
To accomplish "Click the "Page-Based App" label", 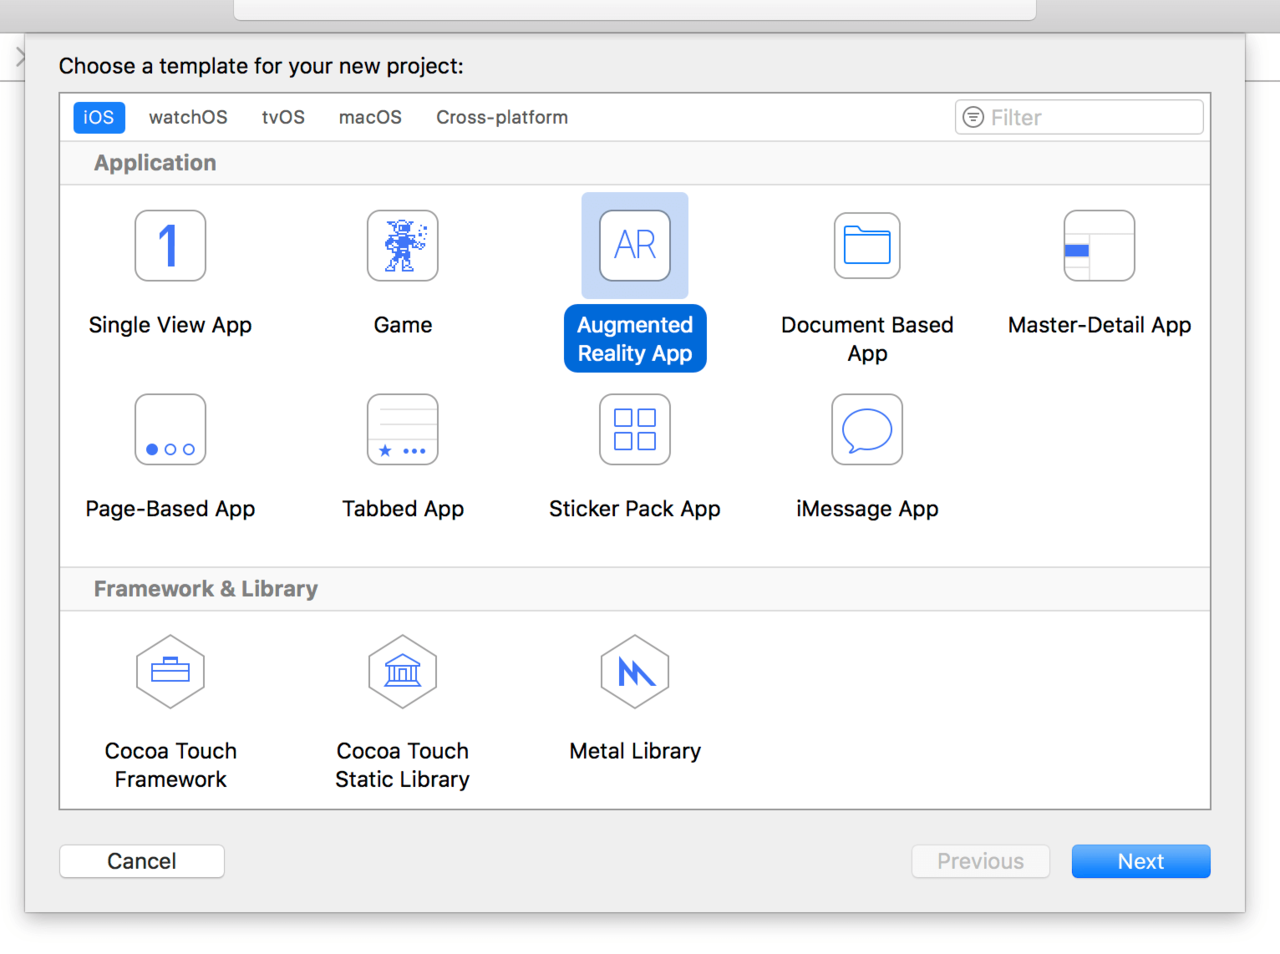I will point(170,509).
